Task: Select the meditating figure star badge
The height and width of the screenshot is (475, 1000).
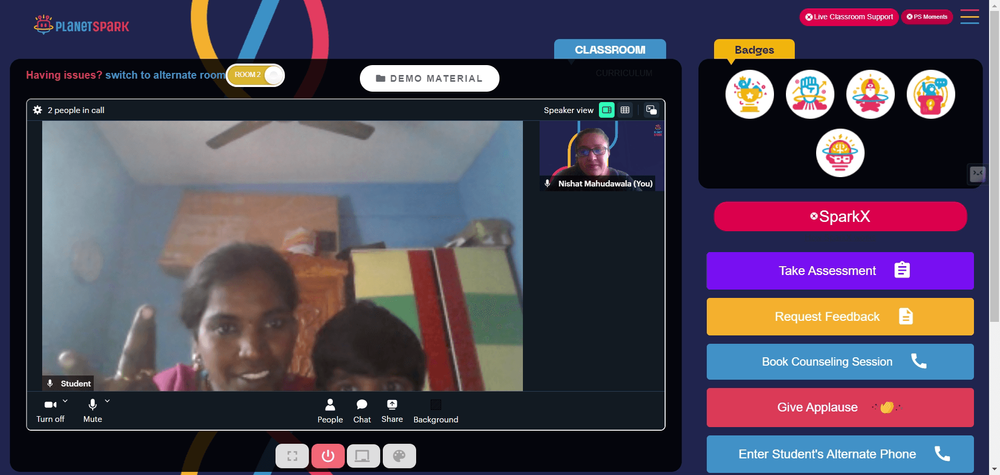Action: (x=871, y=94)
